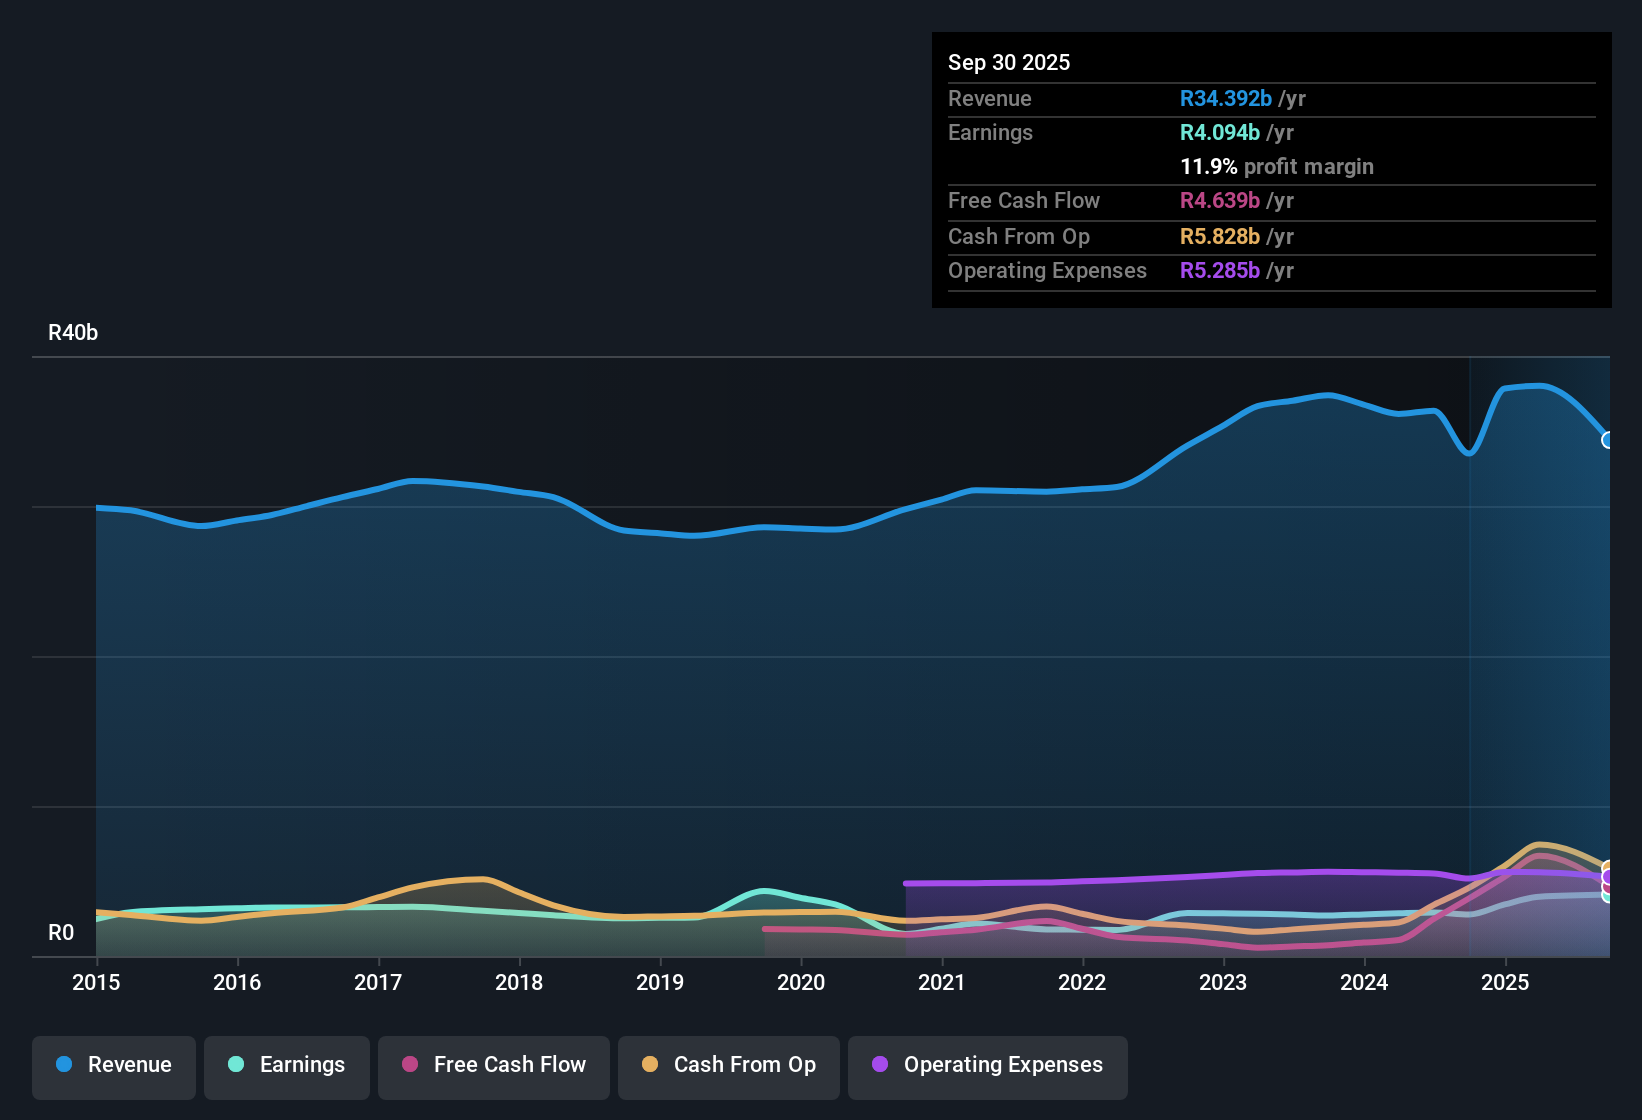The image size is (1642, 1120).
Task: Expand the Sep 30 2025 tooltip details
Action: pos(1009,62)
